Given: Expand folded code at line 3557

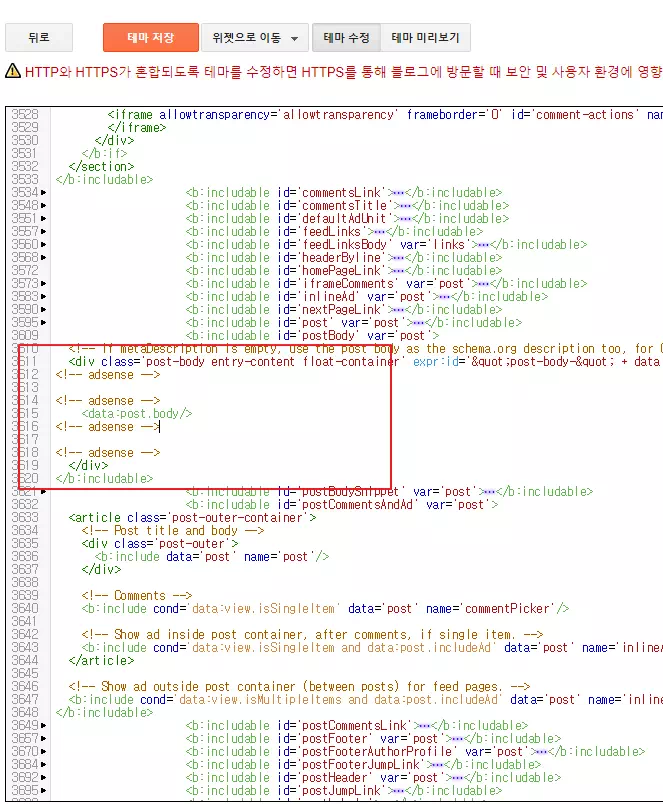Looking at the screenshot, I should click(44, 232).
